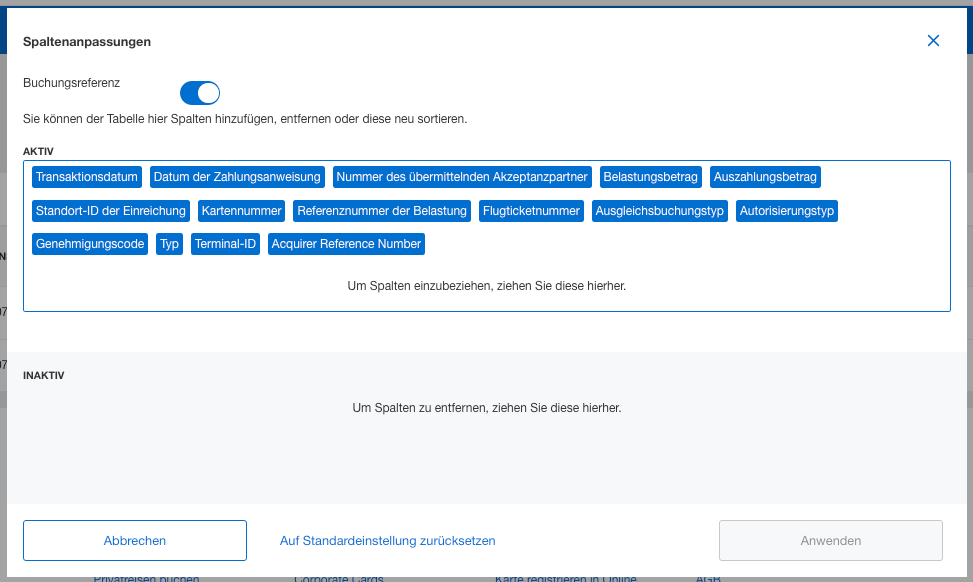
Task: Click the Terminal-ID column chip
Action: tap(225, 244)
